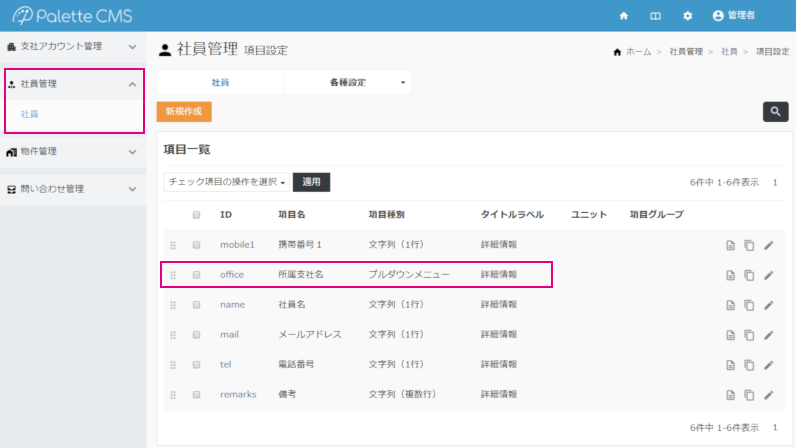Expand 物件管理 in the sidebar
The height and width of the screenshot is (448, 796).
coord(72,152)
